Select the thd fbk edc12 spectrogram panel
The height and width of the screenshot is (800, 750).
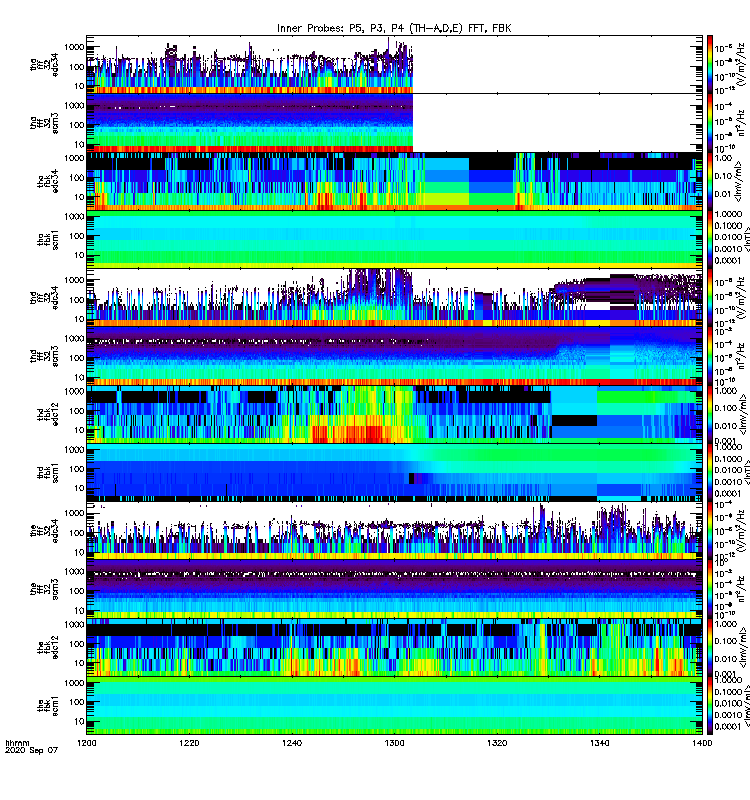394,414
